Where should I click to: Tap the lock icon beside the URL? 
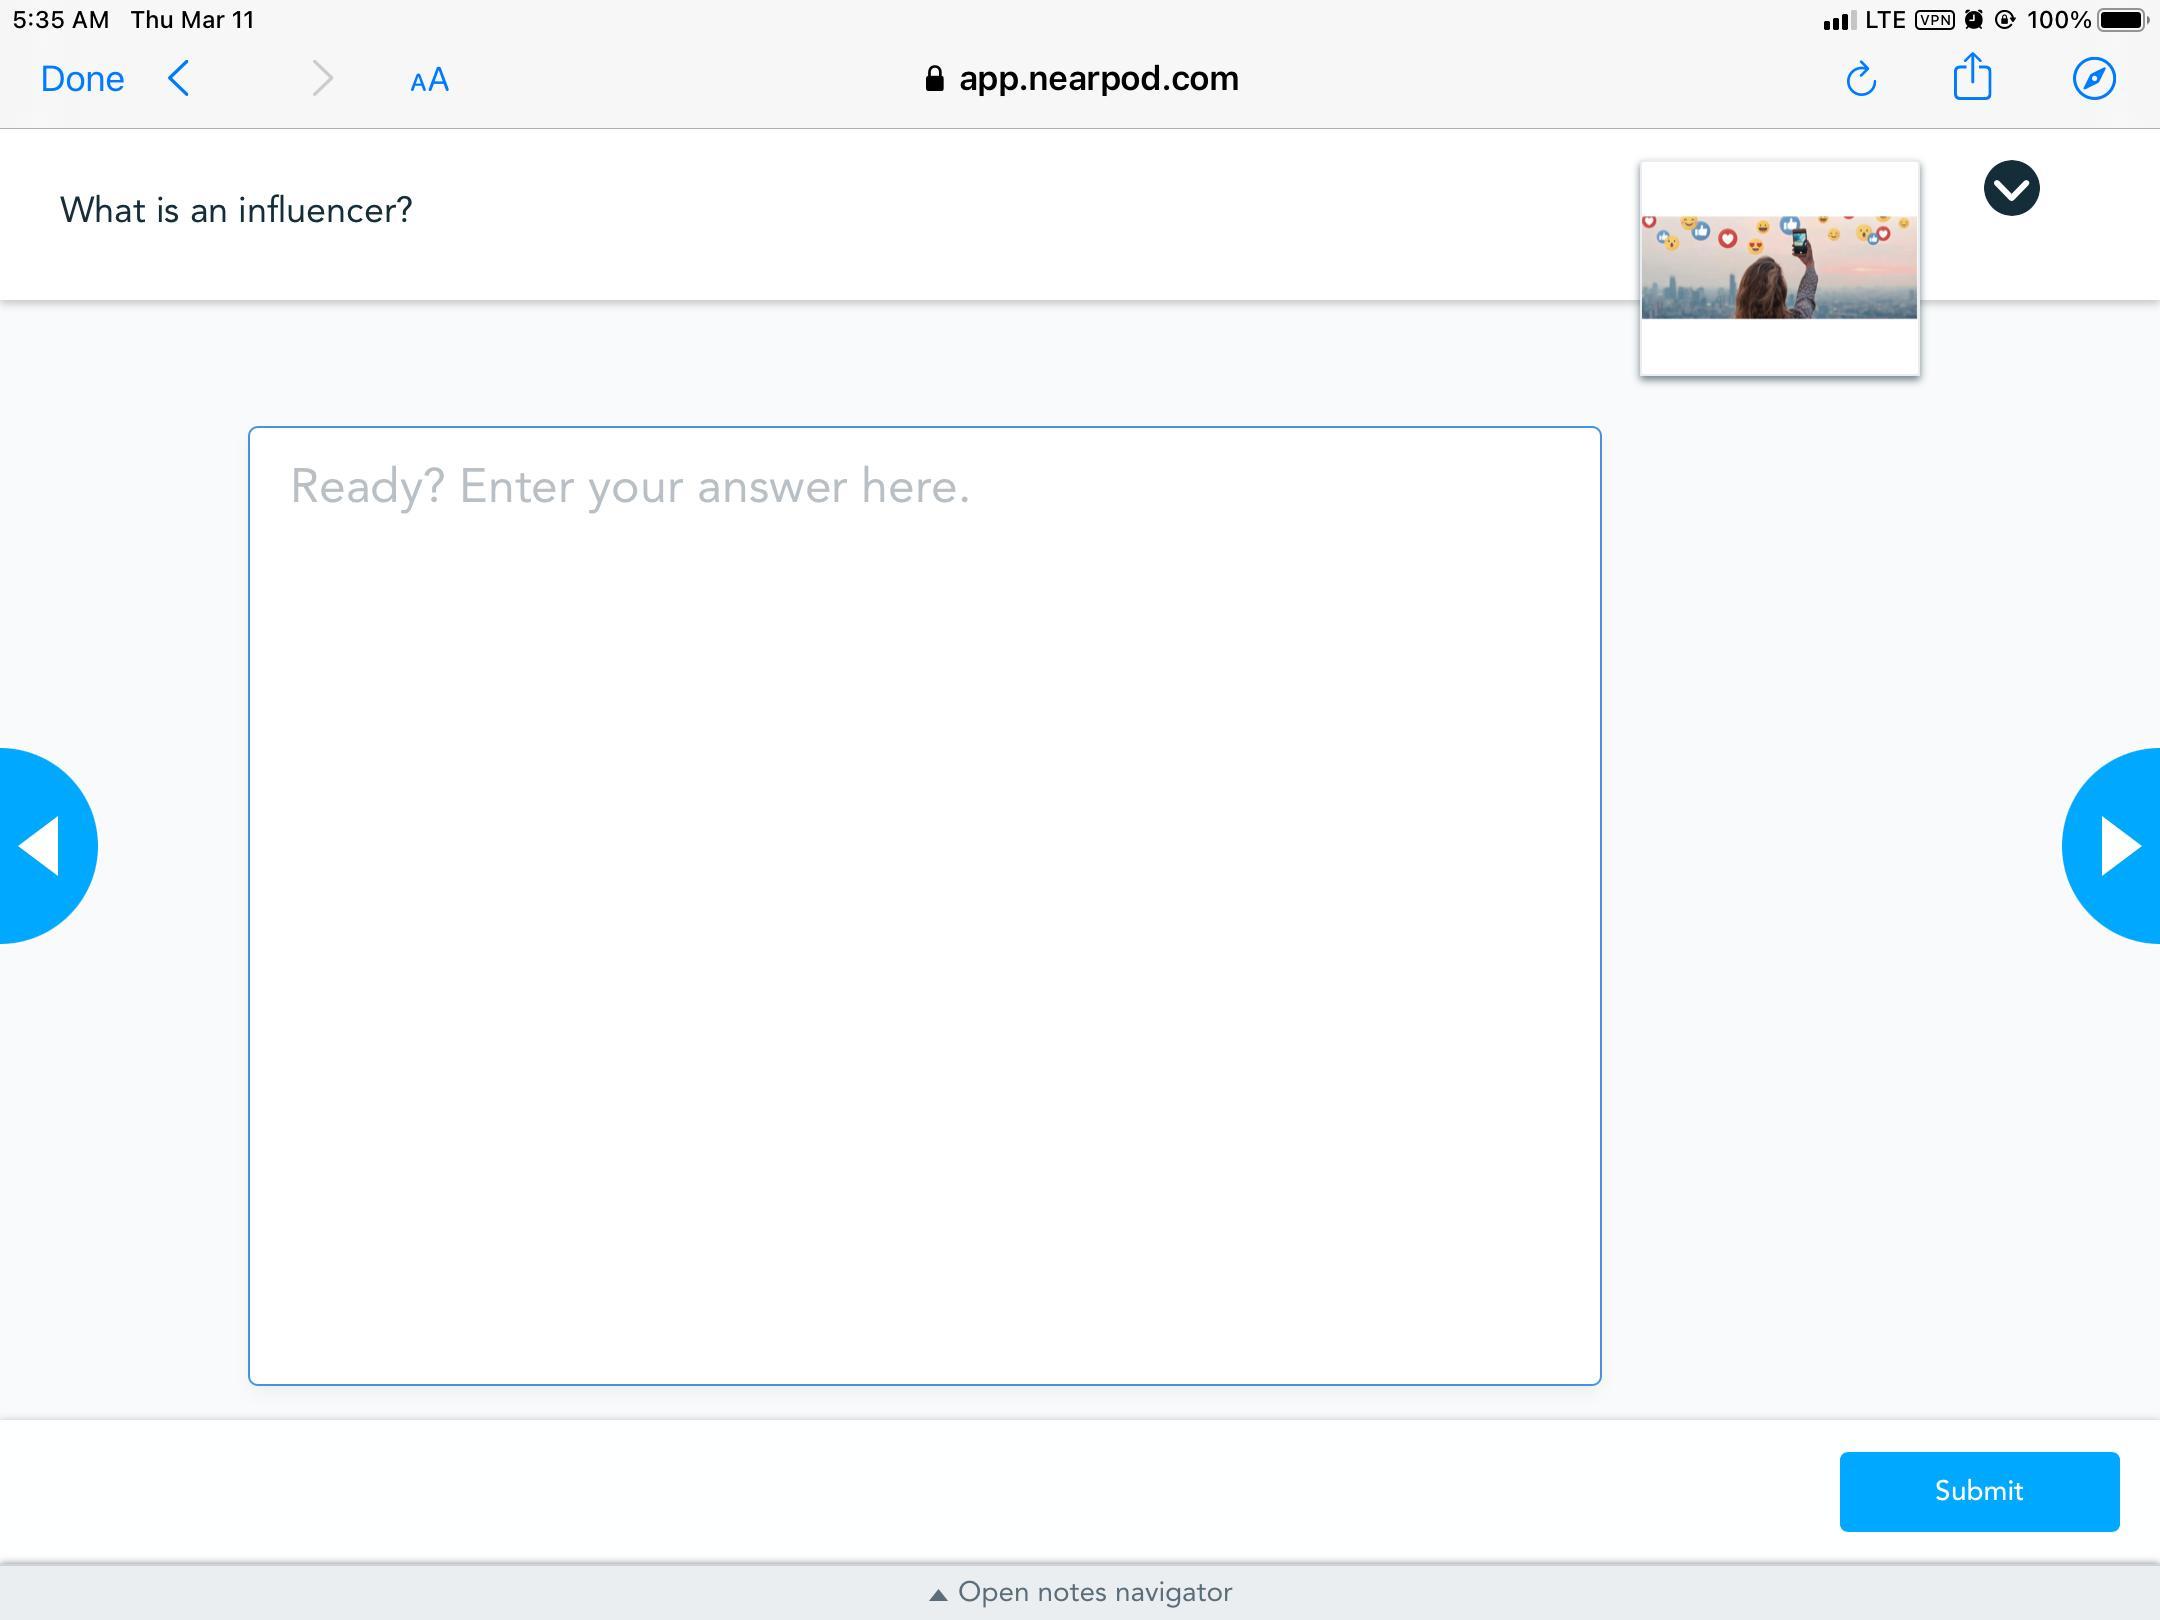934,79
